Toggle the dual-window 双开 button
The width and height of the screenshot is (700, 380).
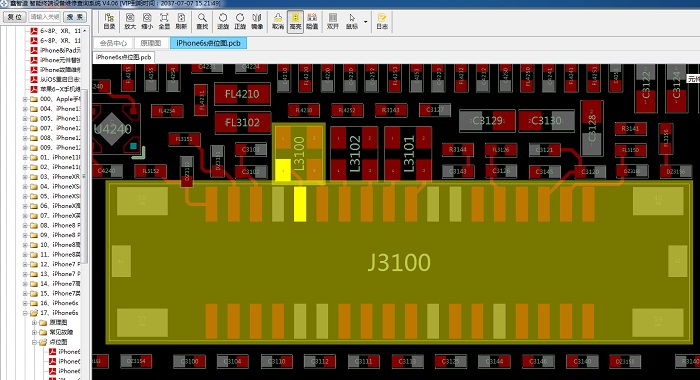click(x=333, y=21)
